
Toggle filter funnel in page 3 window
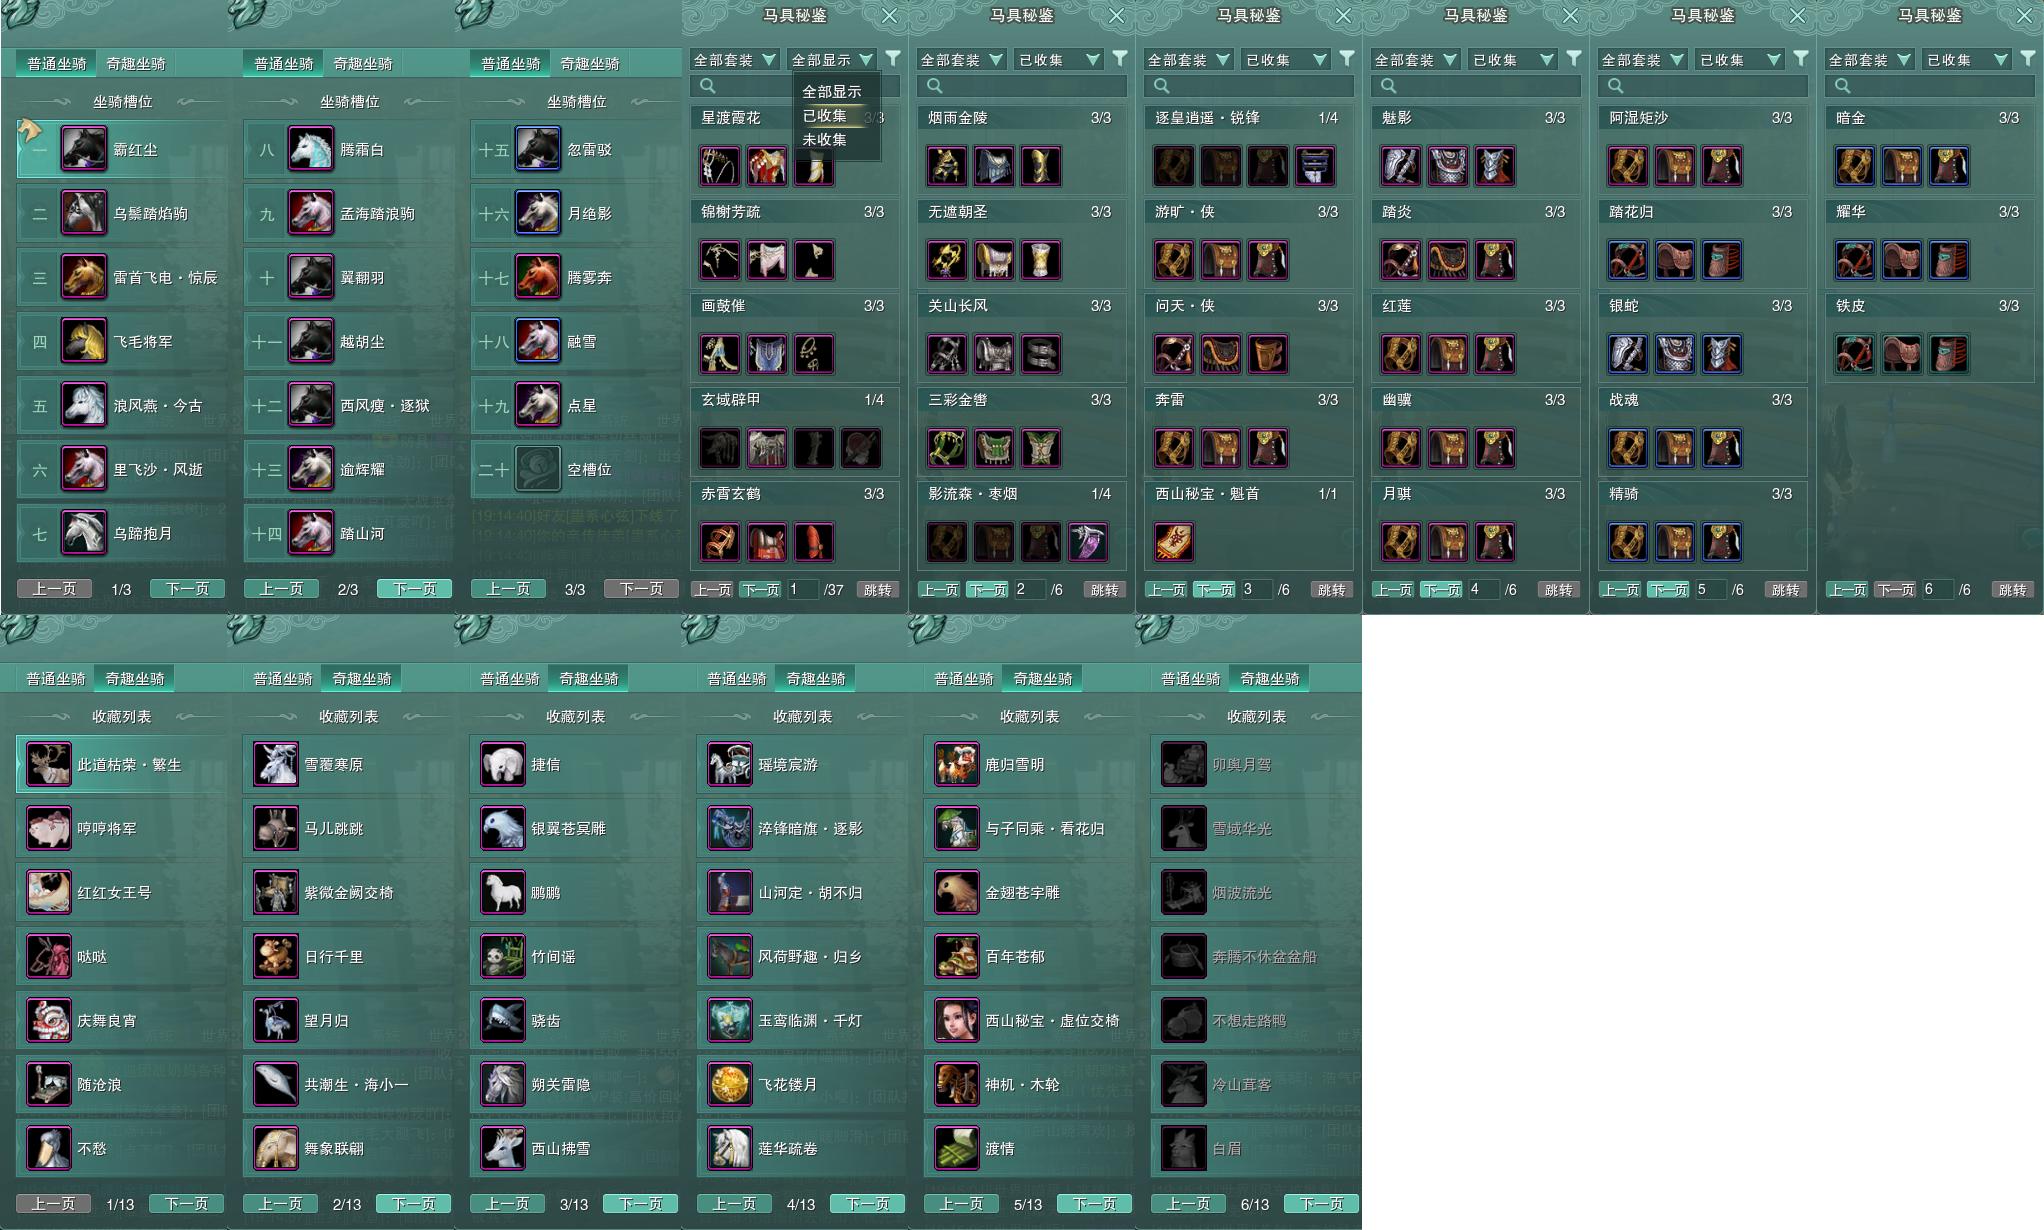(1347, 59)
